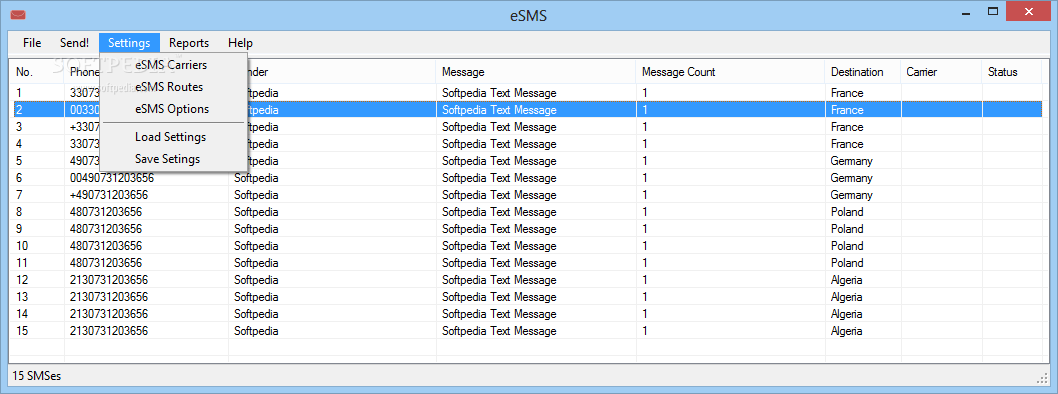This screenshot has height=394, width=1058.
Task: Click phone 00490731203656 in row 6
Action: pyautogui.click(x=111, y=178)
